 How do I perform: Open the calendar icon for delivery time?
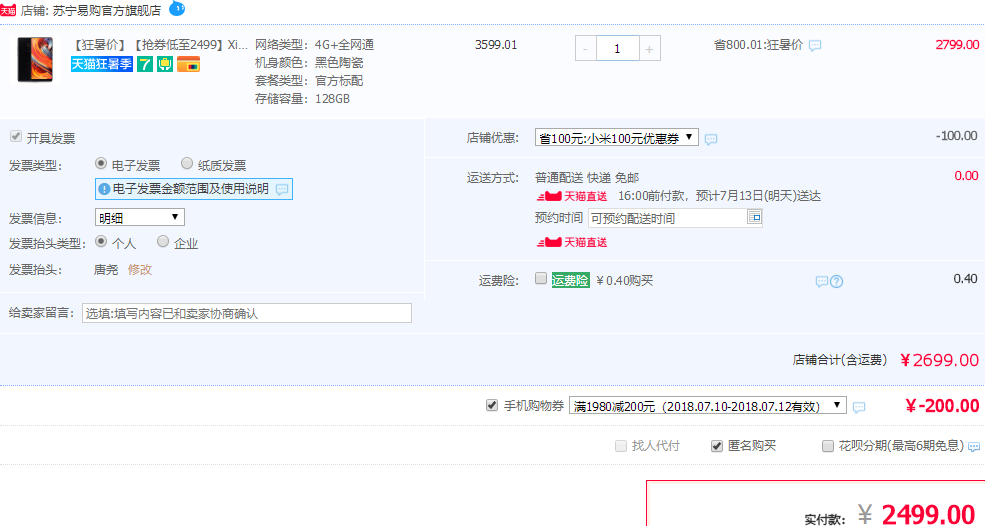pos(754,217)
